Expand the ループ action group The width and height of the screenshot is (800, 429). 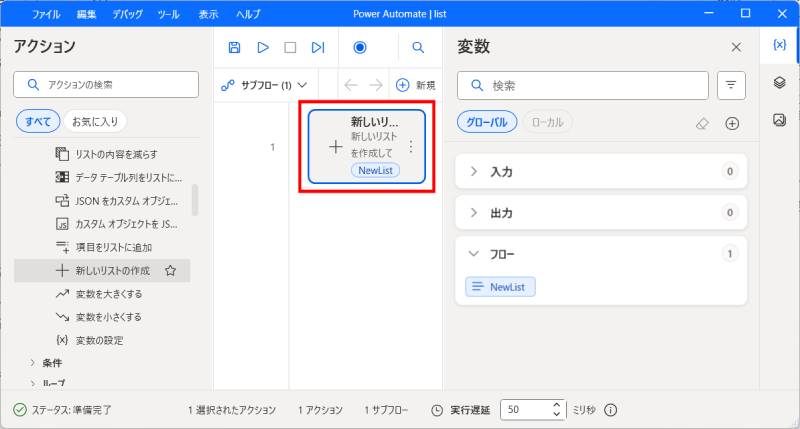click(x=33, y=383)
